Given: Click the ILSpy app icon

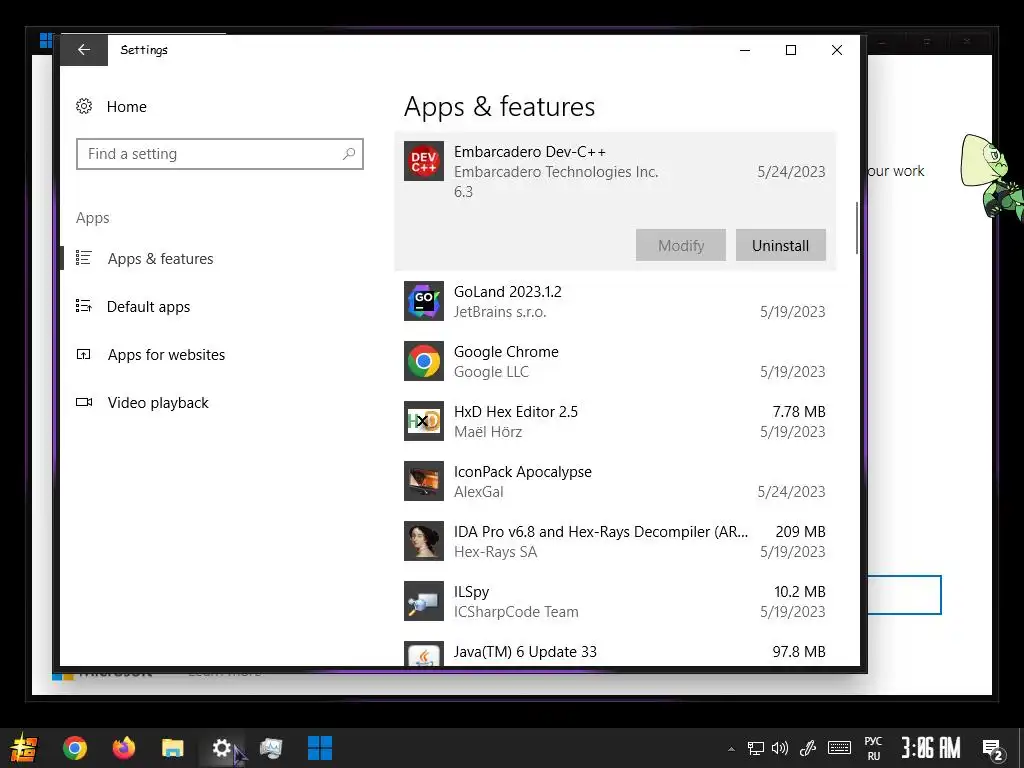Looking at the screenshot, I should tap(424, 601).
